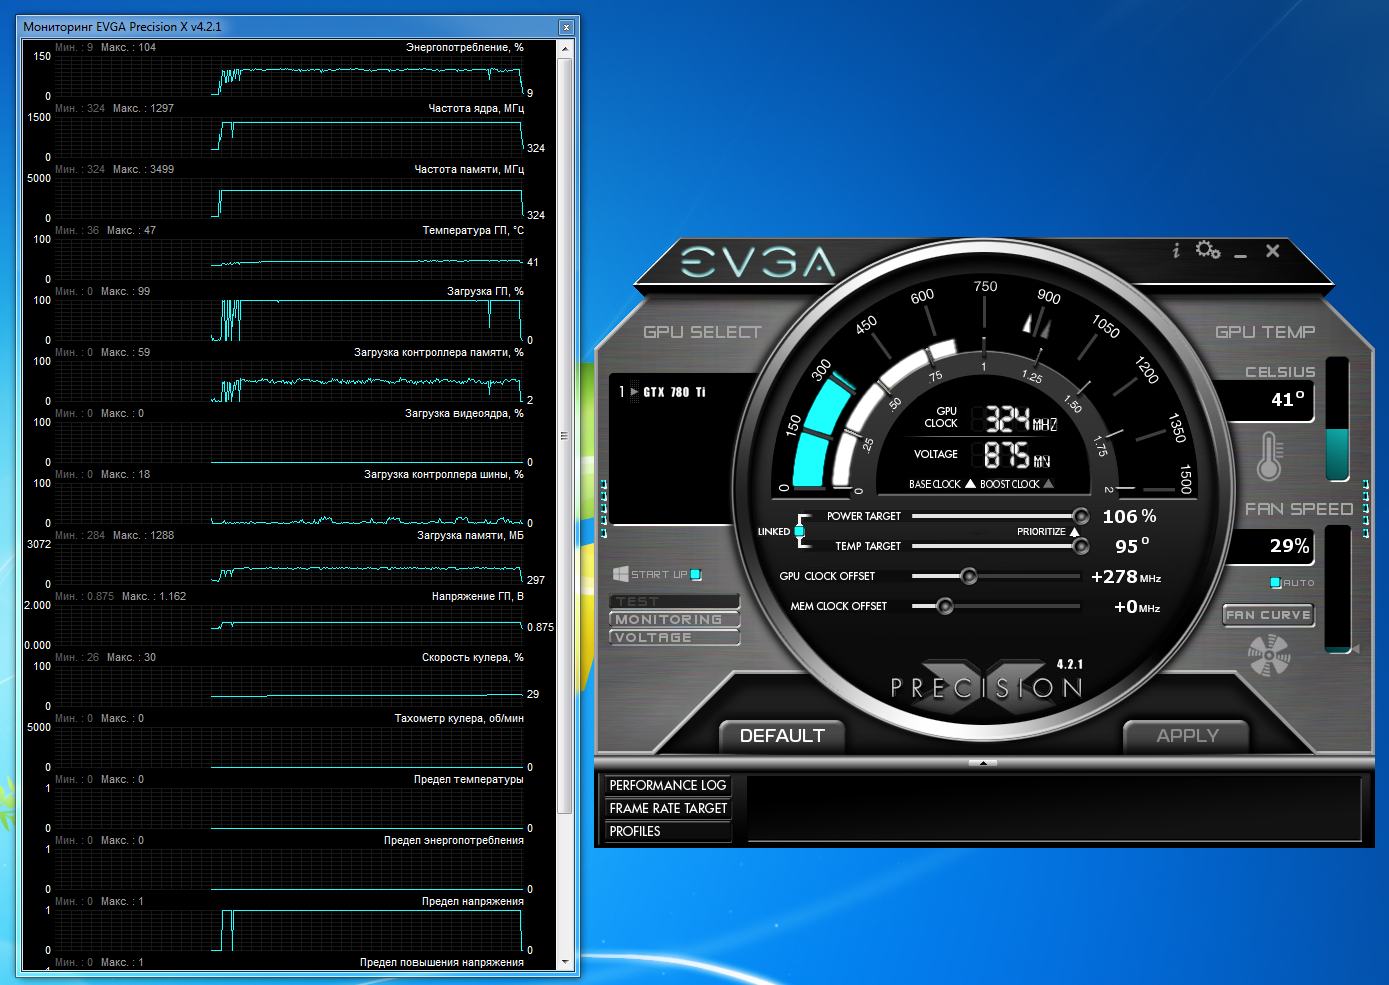Image resolution: width=1389 pixels, height=985 pixels.
Task: Select the Profiles tab
Action: [668, 831]
